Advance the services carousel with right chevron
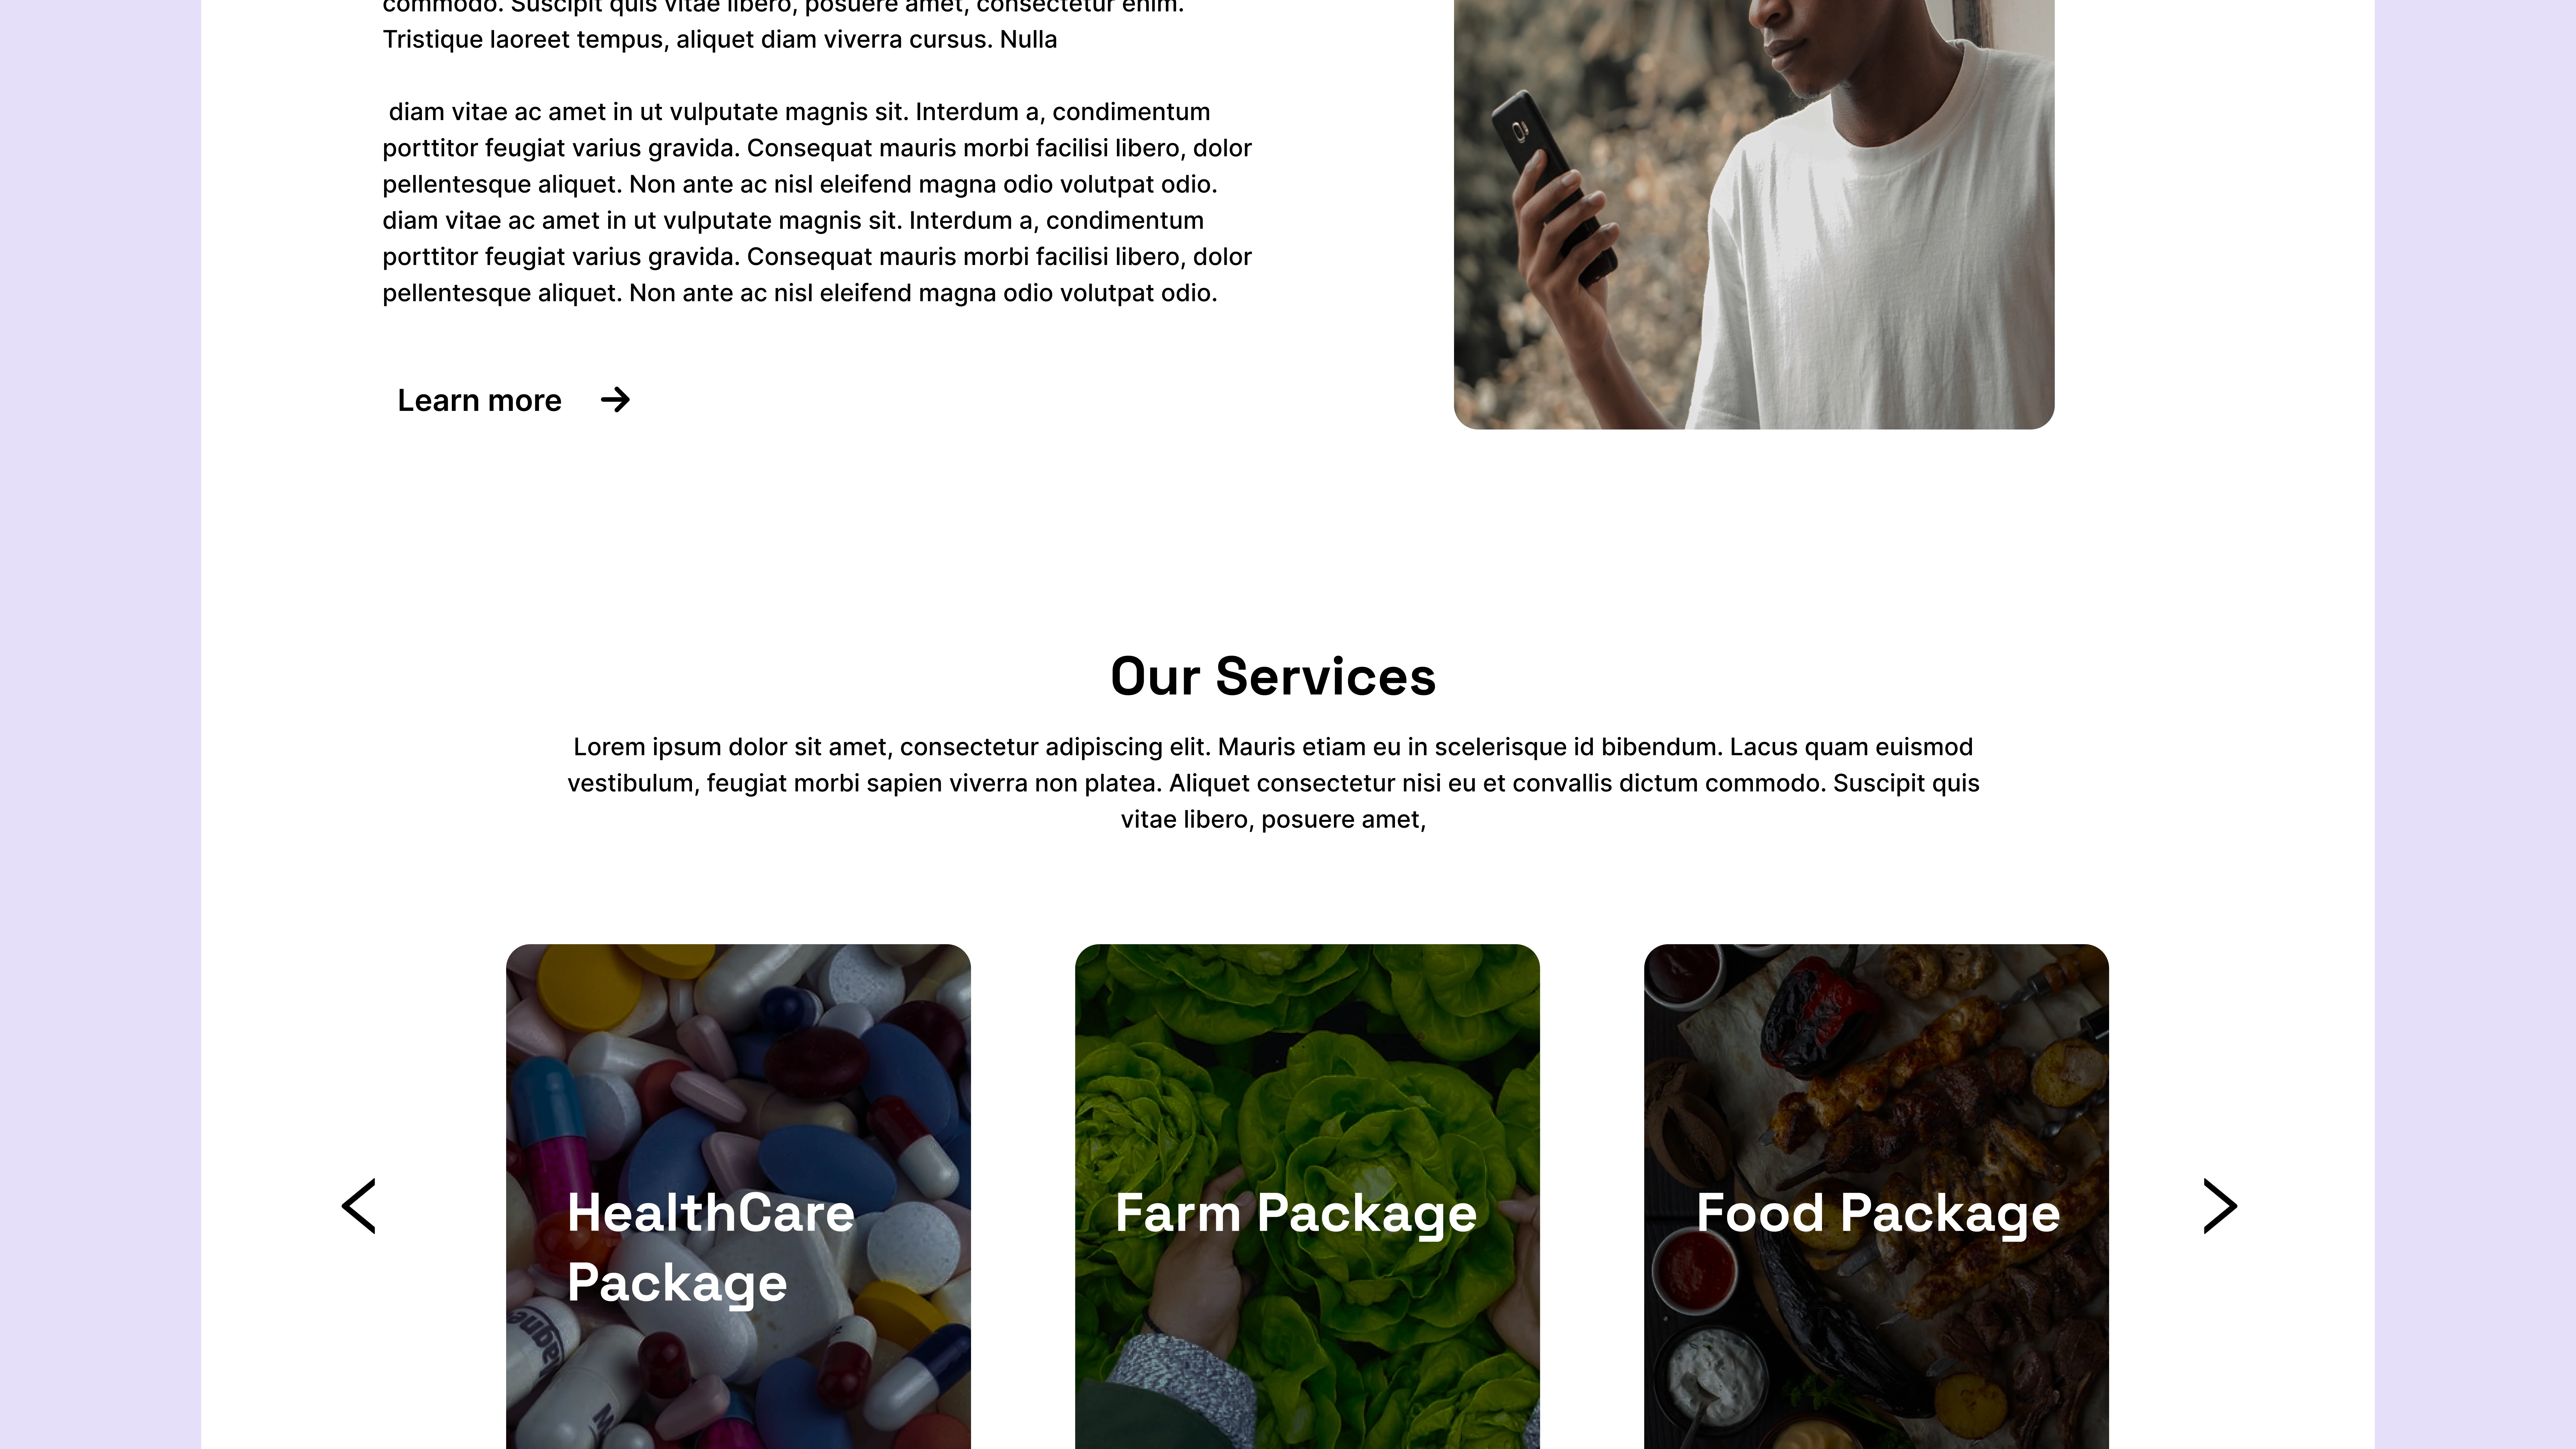 tap(2220, 1206)
